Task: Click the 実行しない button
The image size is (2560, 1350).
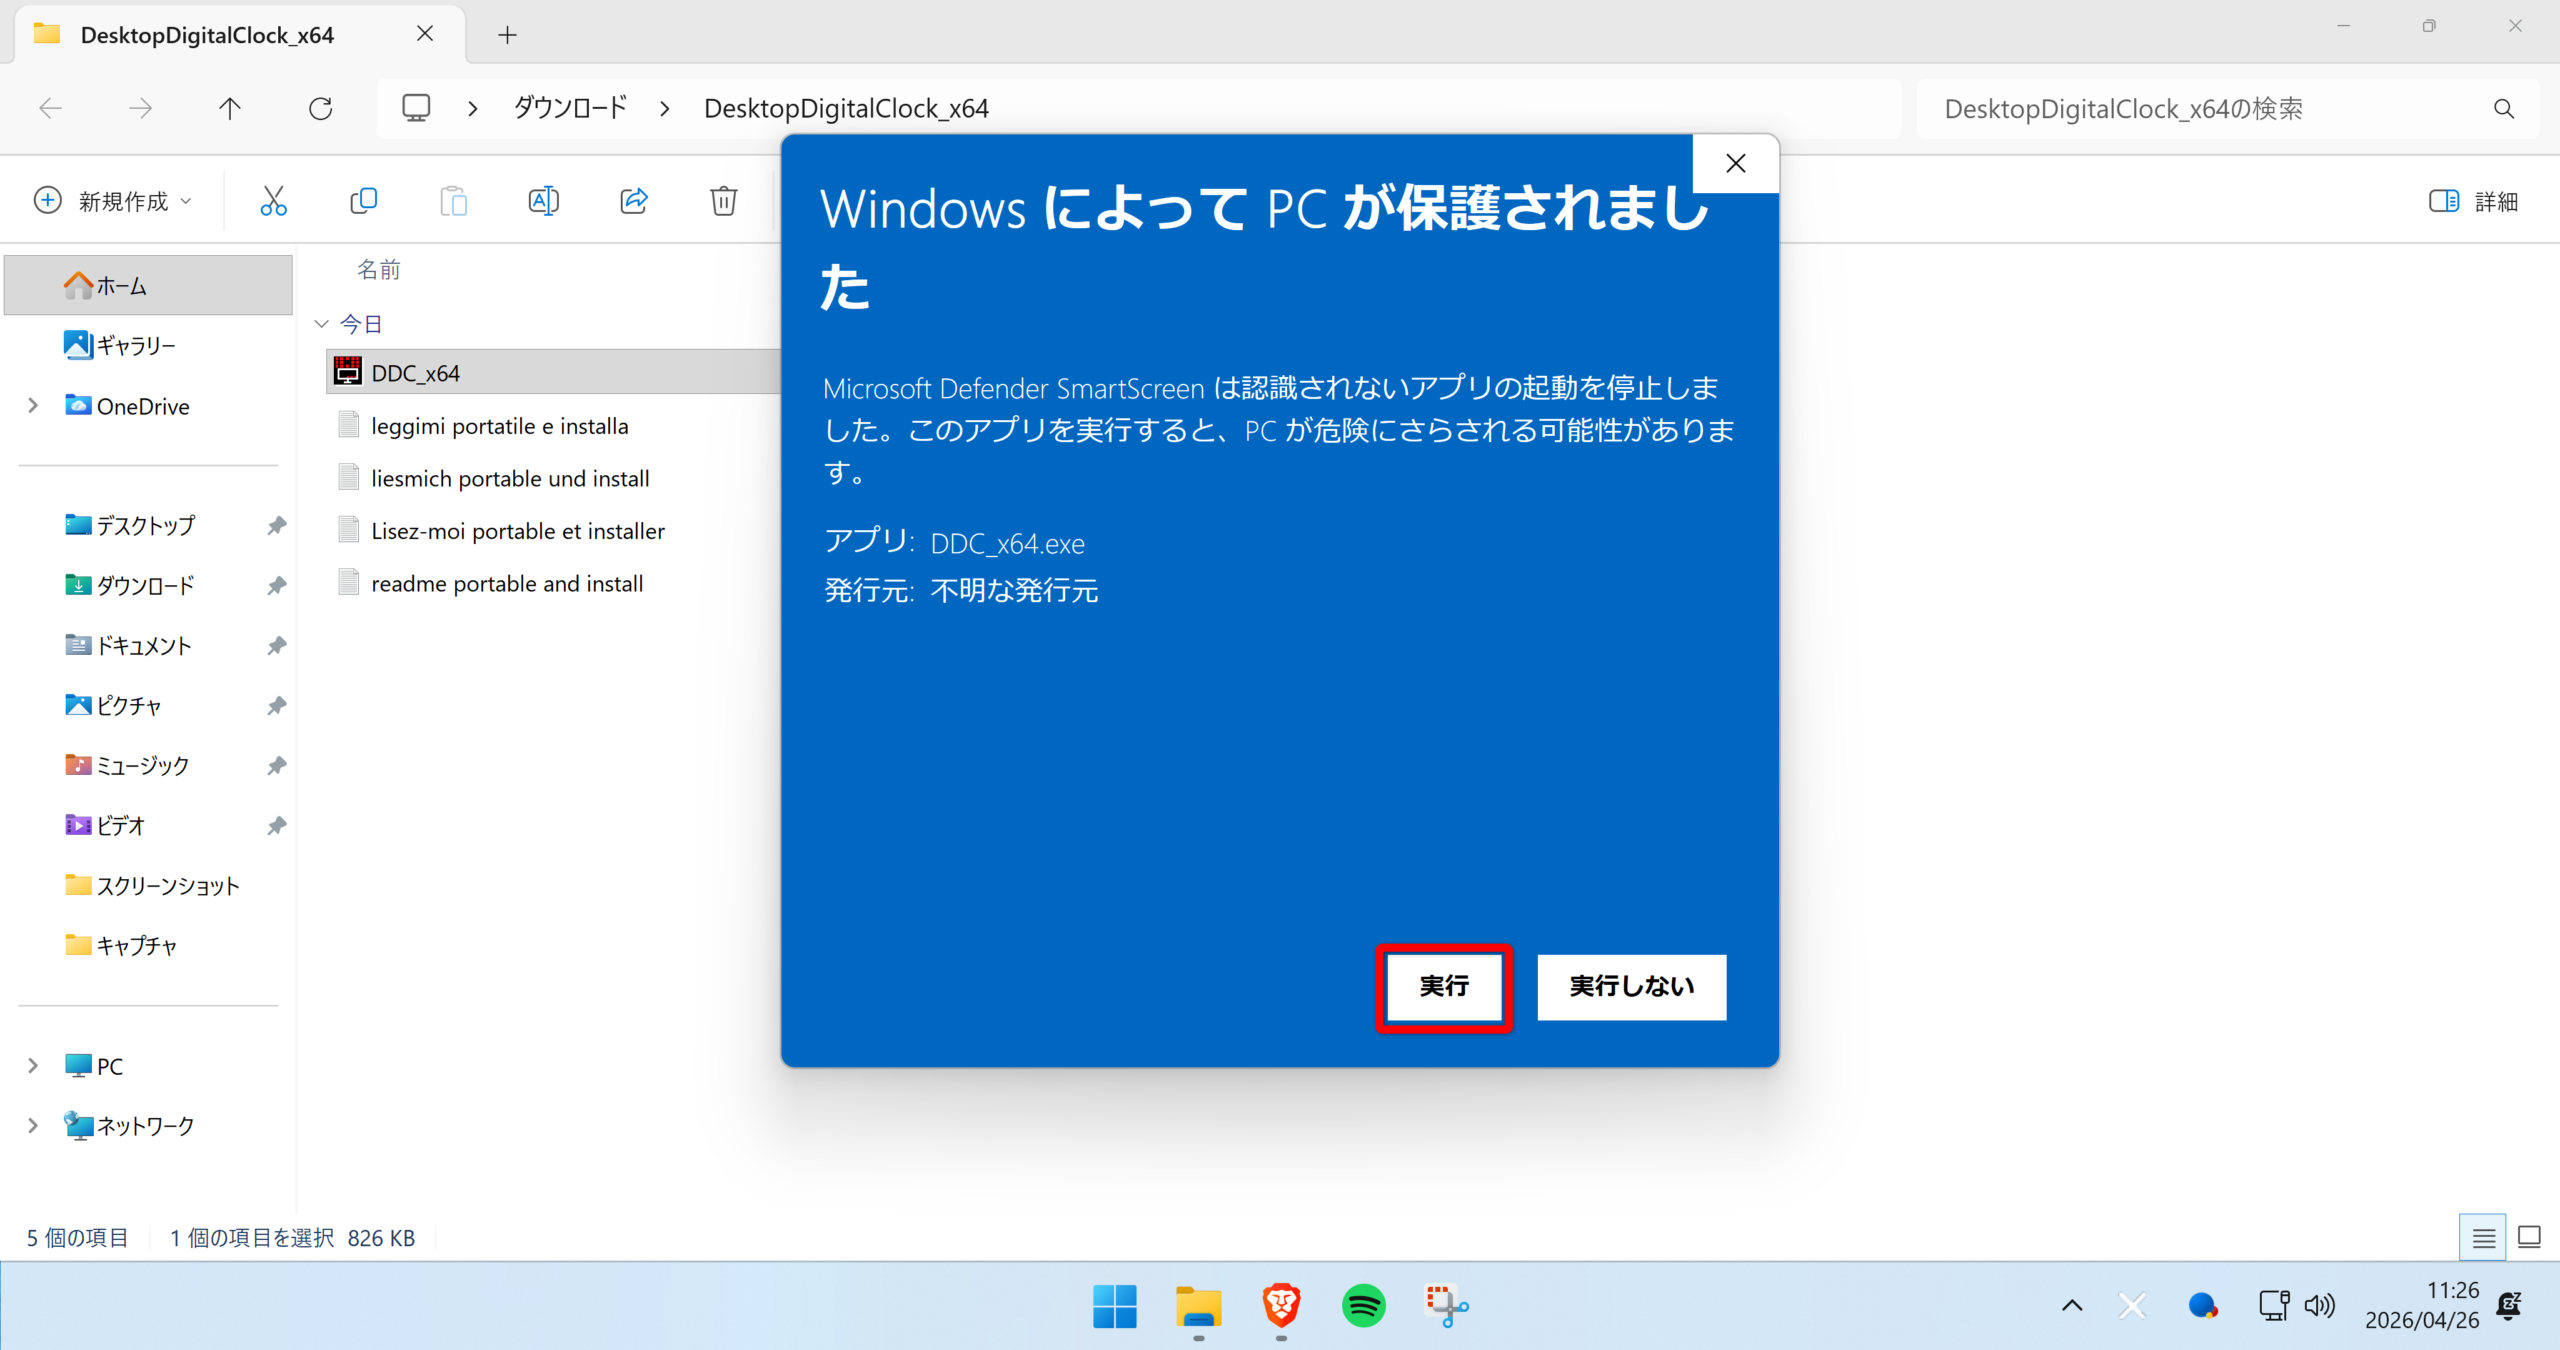Action: (x=1631, y=987)
